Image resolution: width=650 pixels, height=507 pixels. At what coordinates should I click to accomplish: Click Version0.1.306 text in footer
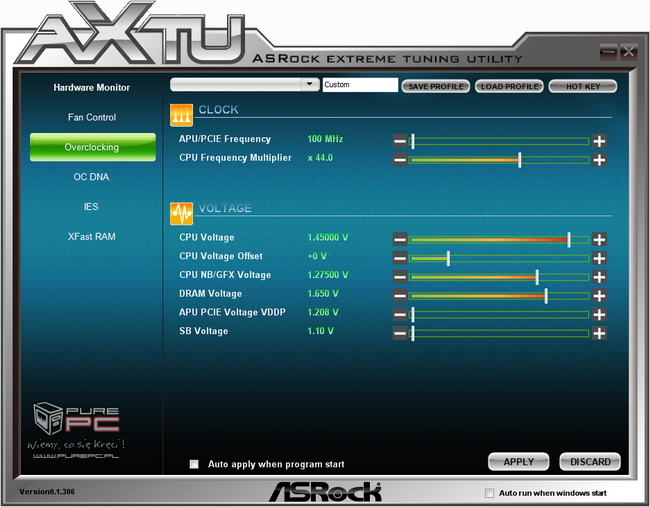(47, 492)
